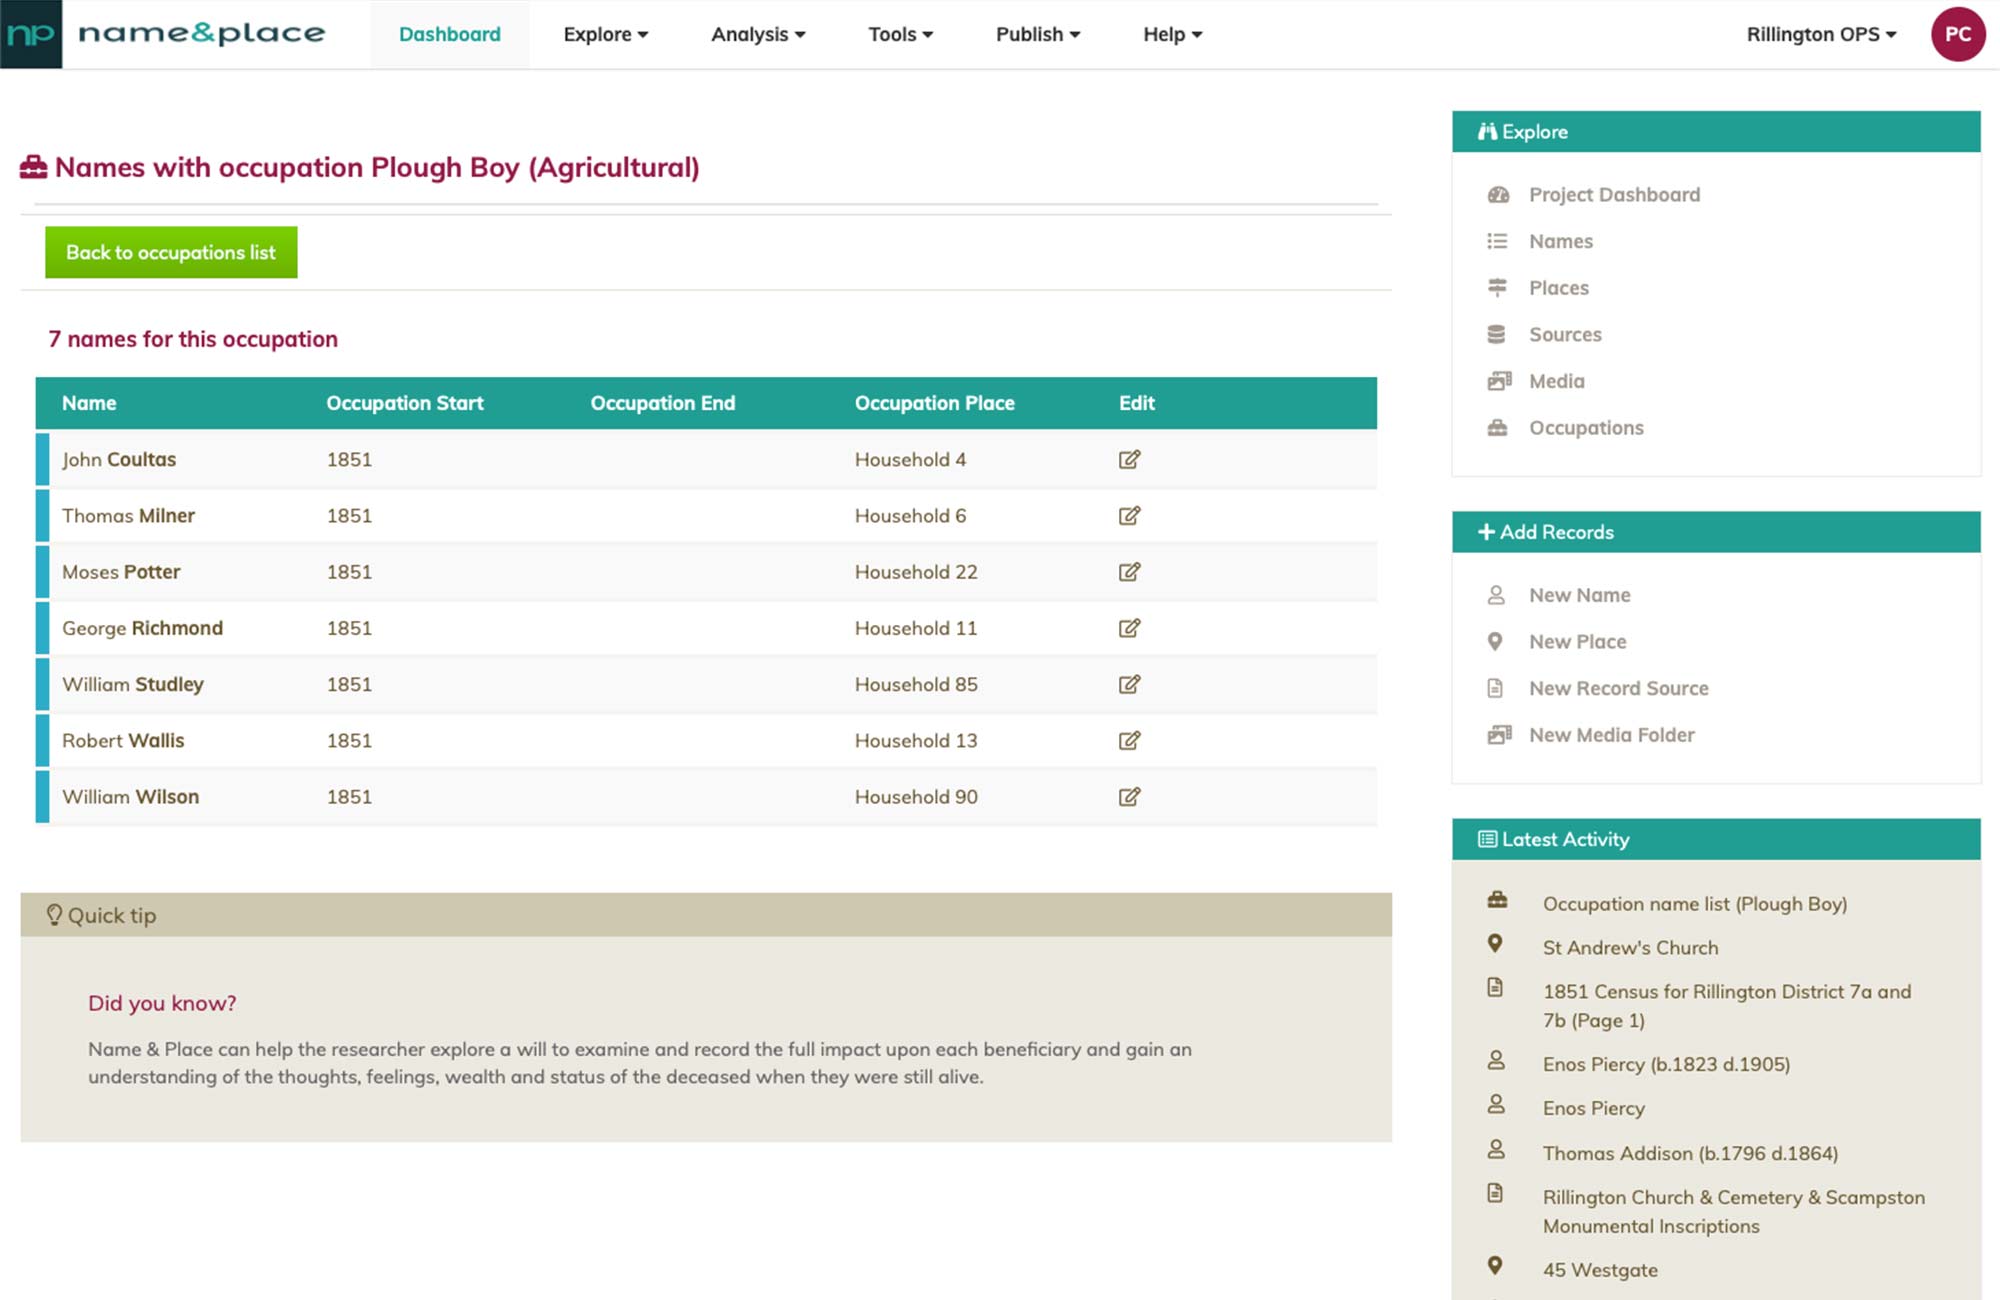
Task: Click the New Name person icon
Action: click(1496, 595)
